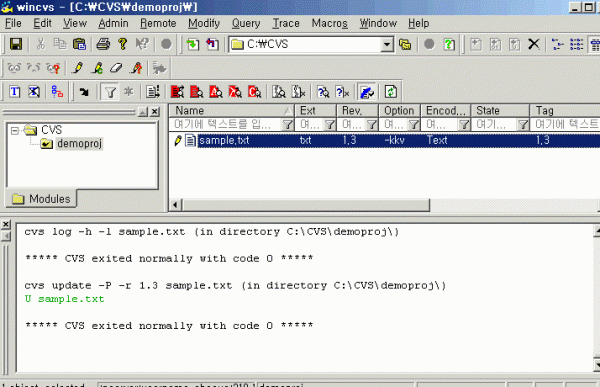Open the C:\CVS path dropdown
Image resolution: width=600 pixels, height=387 pixels.
(x=387, y=44)
